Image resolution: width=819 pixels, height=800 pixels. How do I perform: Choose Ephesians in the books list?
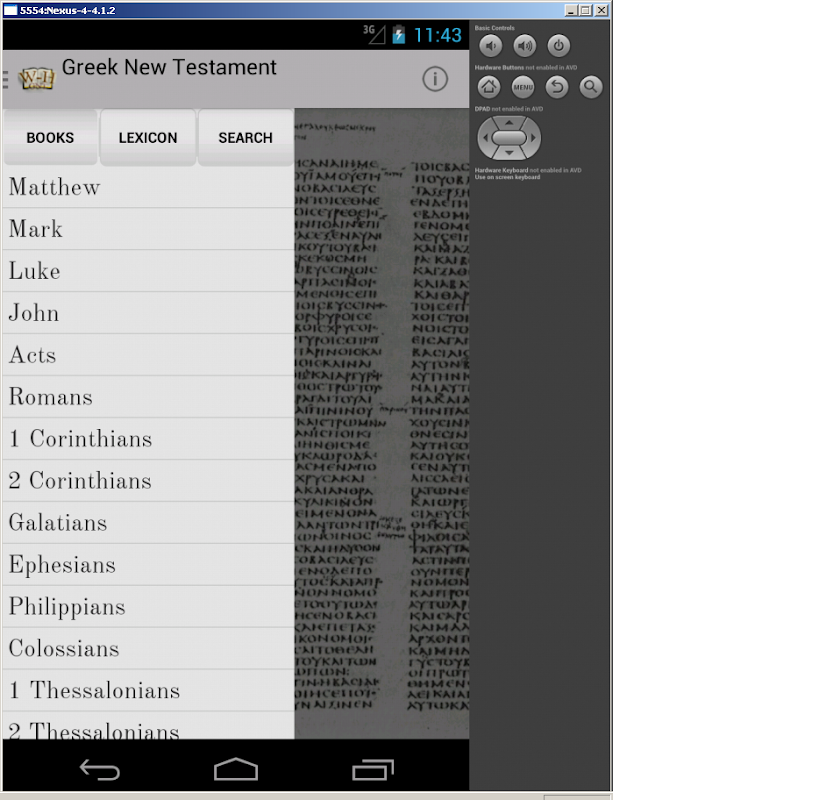148,564
